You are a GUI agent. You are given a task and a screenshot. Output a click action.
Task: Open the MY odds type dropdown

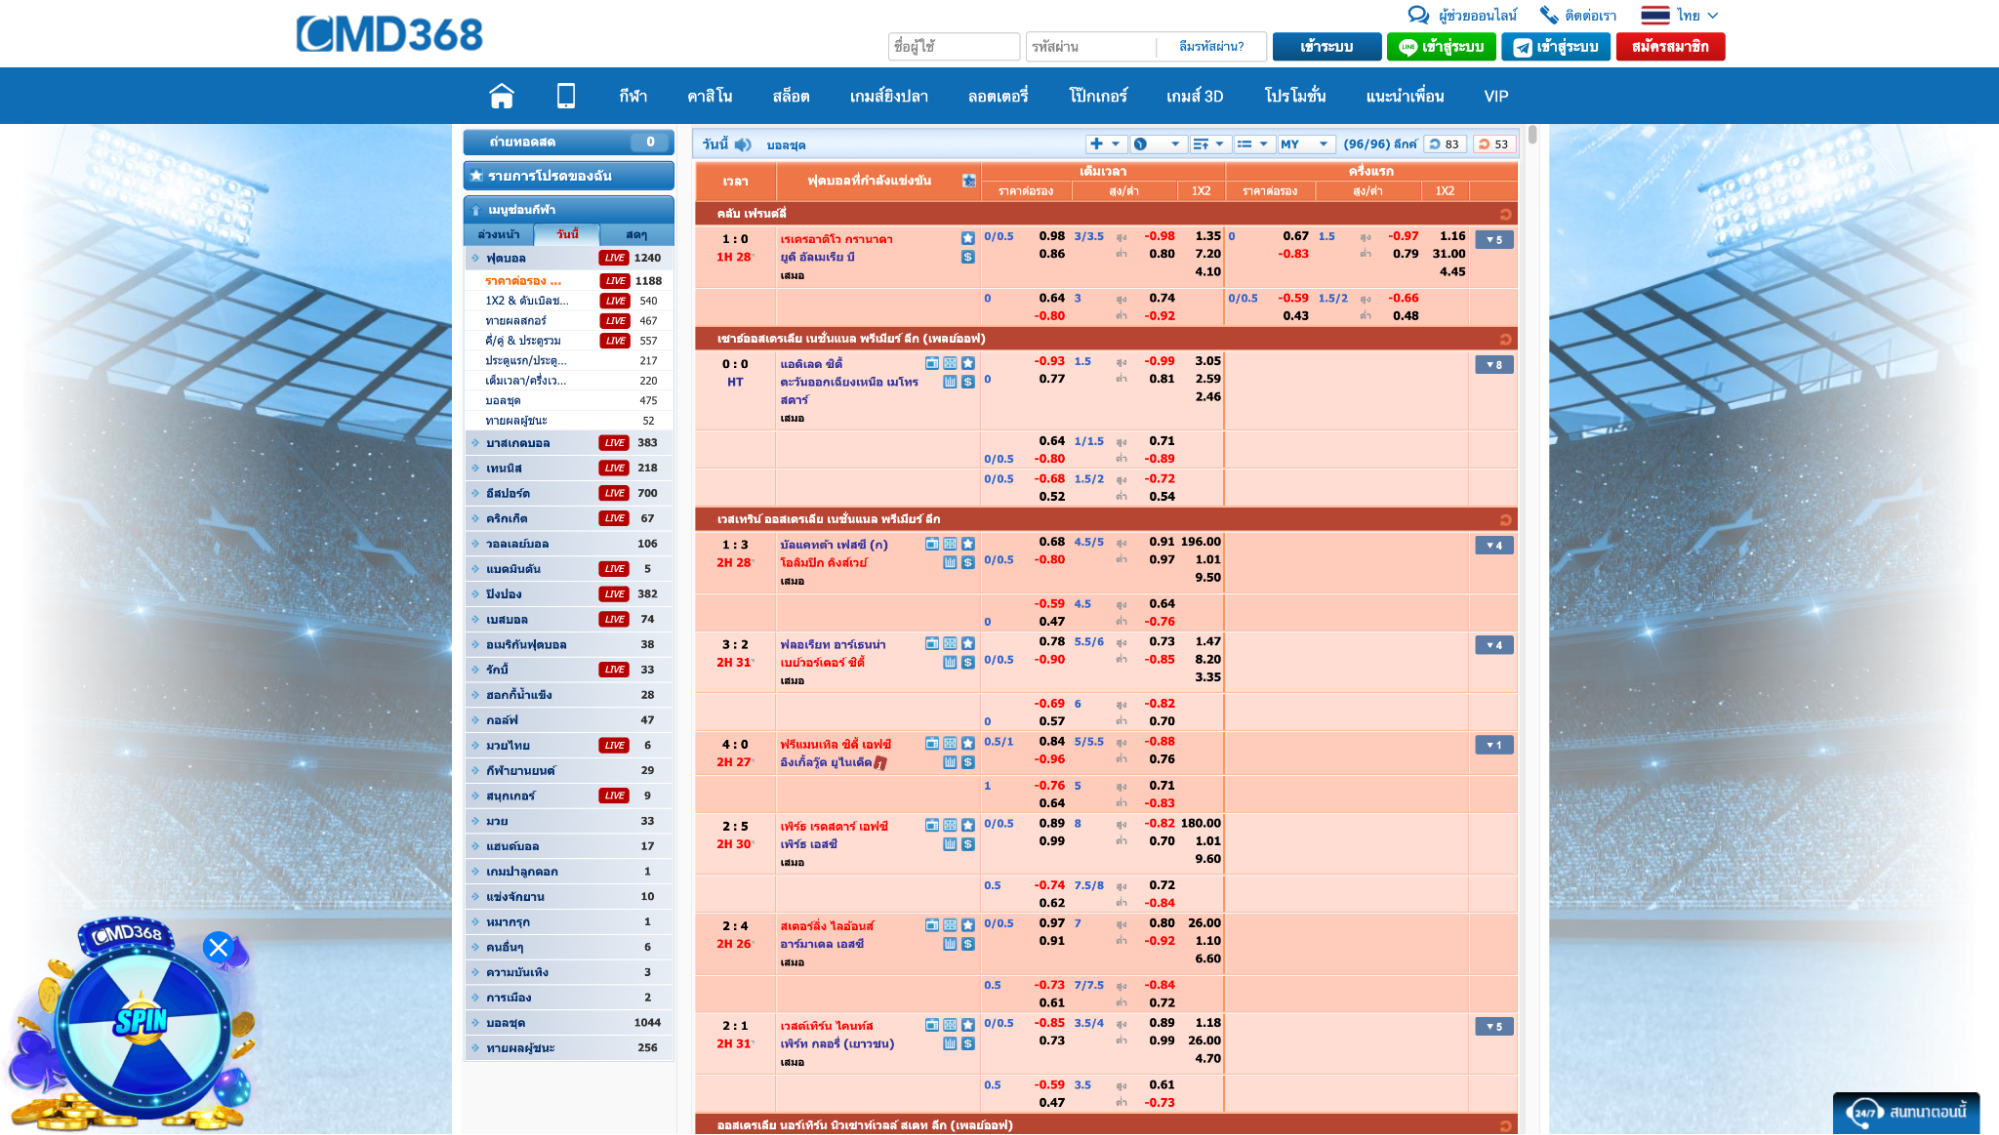click(x=1305, y=145)
